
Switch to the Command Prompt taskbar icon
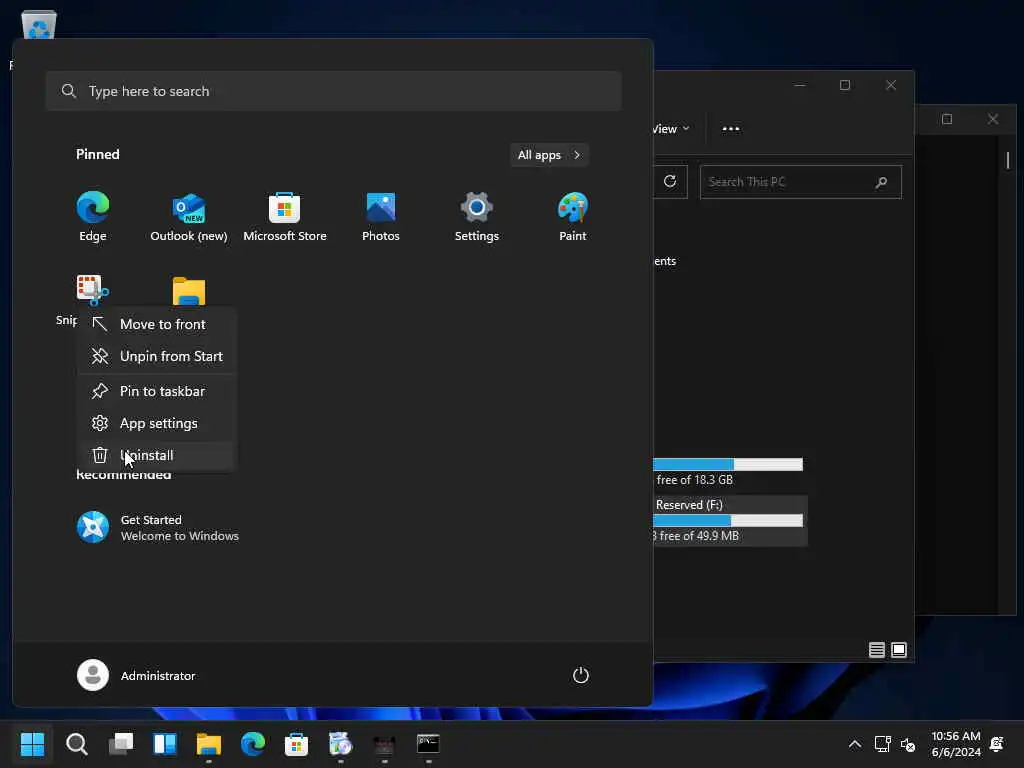(428, 744)
